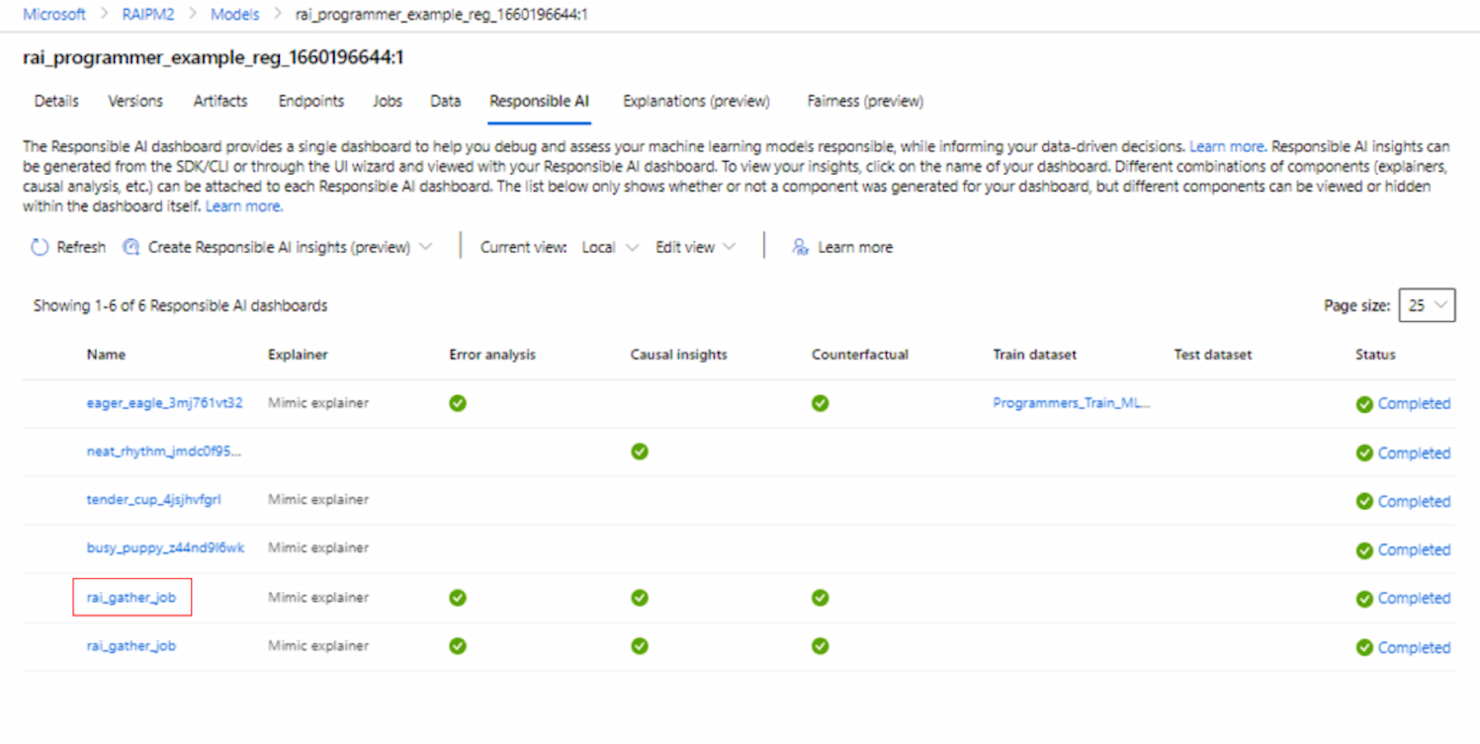Screen dimensions: 1480x744
Task: Click the Refresh icon
Action: pos(38,246)
